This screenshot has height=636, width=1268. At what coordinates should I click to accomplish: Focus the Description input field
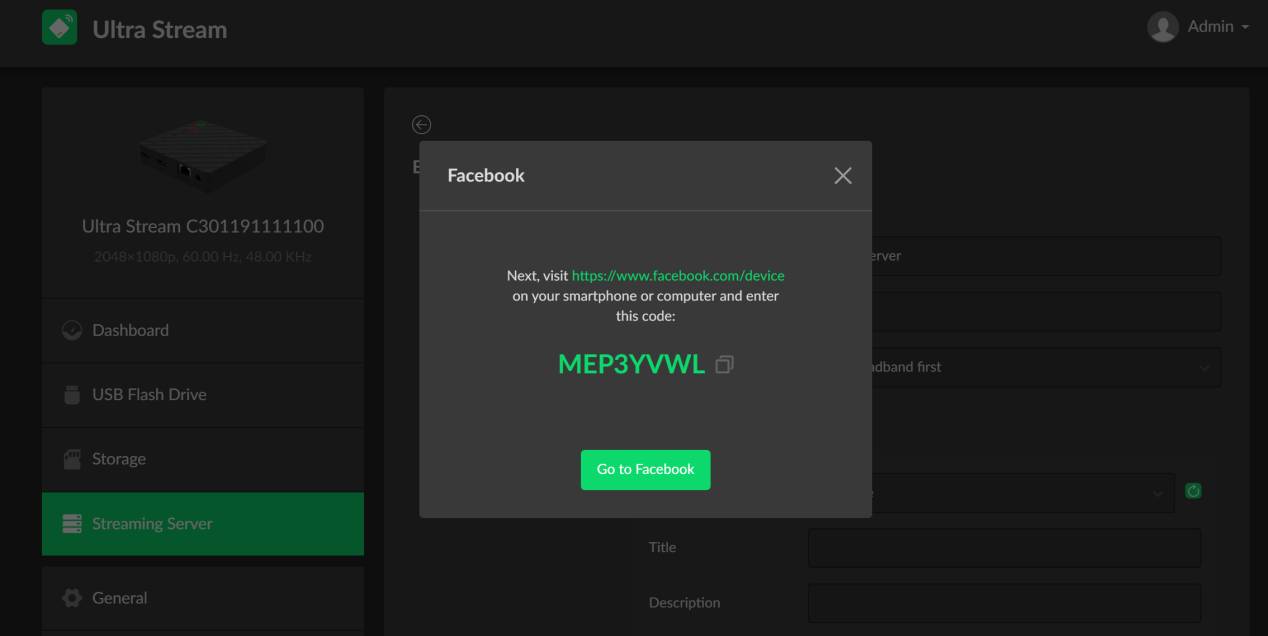click(1004, 603)
